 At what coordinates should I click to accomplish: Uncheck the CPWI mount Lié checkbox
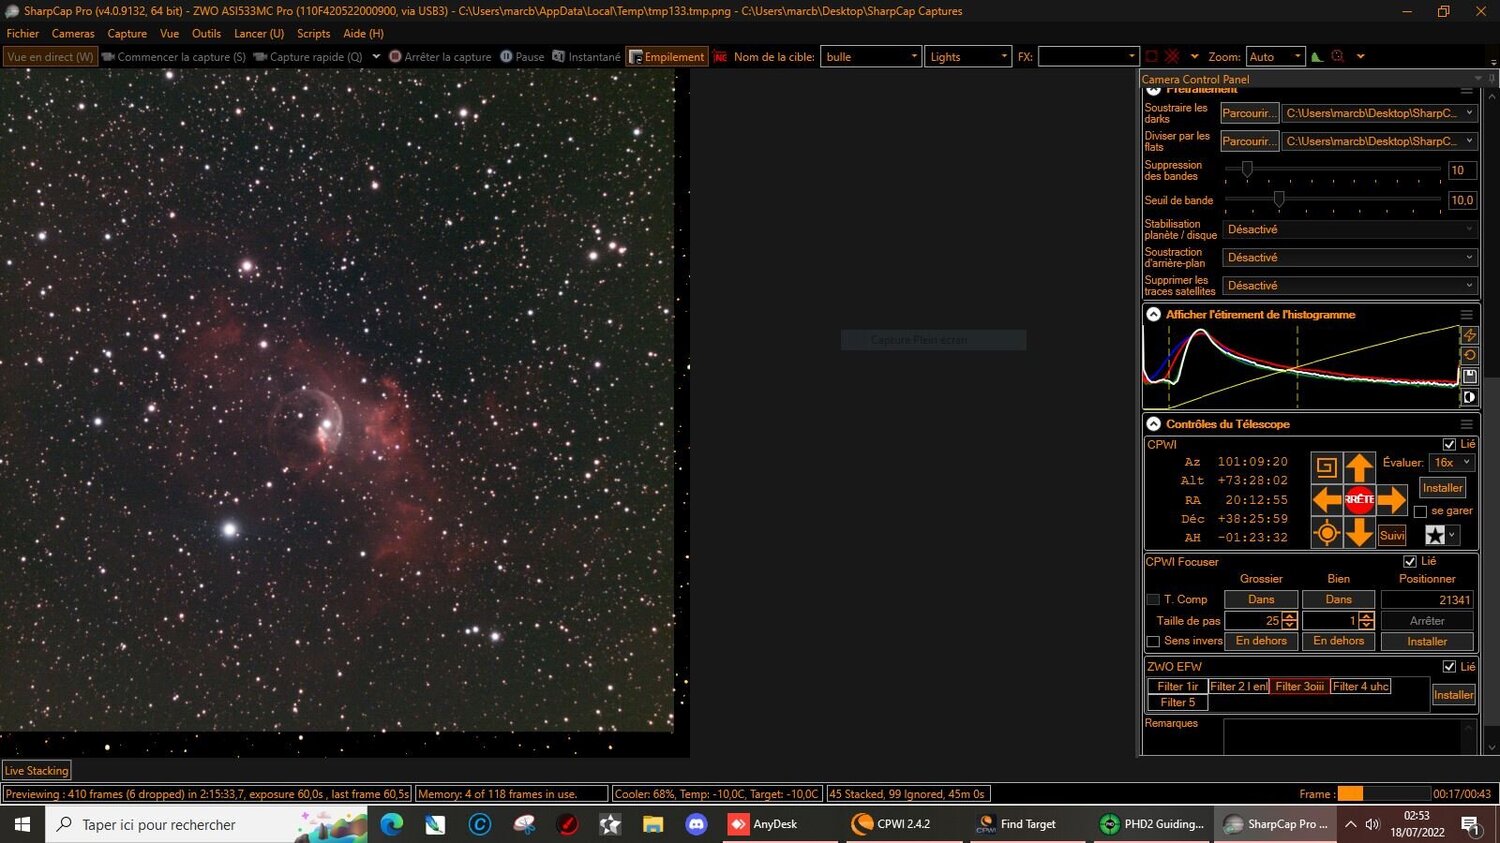tap(1449, 444)
